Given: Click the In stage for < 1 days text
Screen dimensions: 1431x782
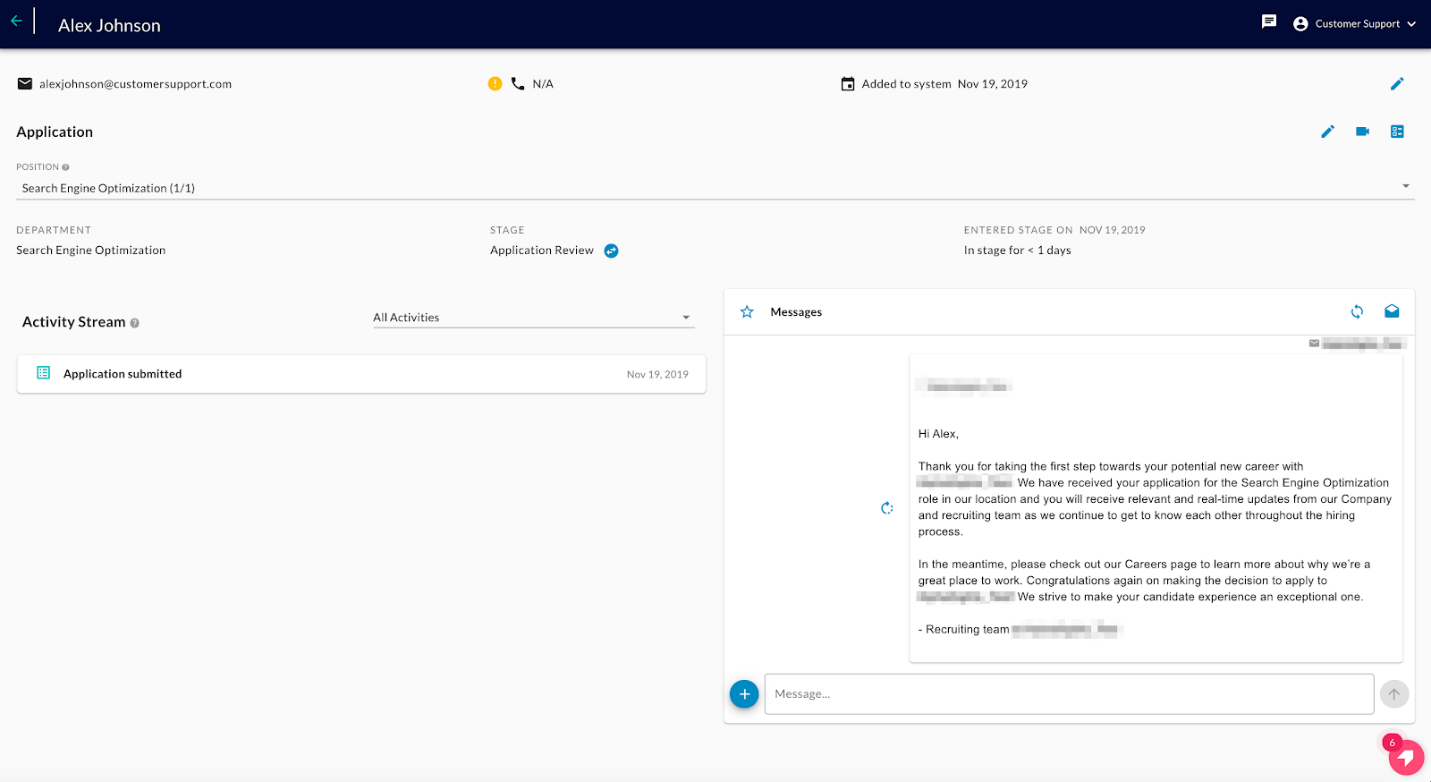Looking at the screenshot, I should (1017, 250).
